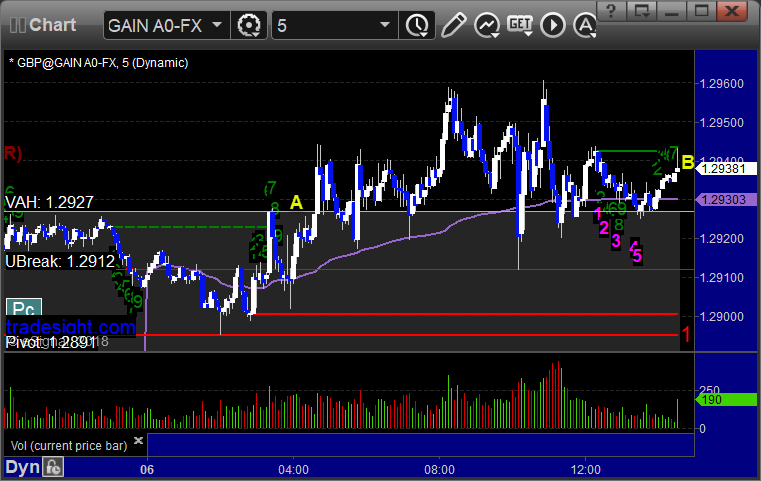Click the window pop-out menu button
761x481 pixels.
coord(641,10)
